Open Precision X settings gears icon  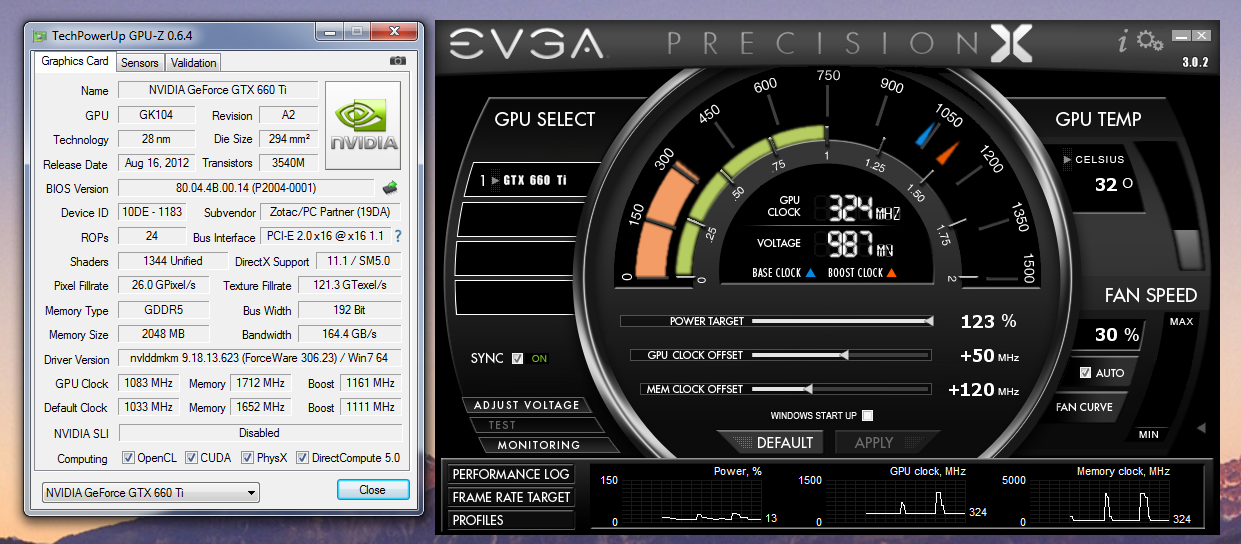tap(1150, 41)
